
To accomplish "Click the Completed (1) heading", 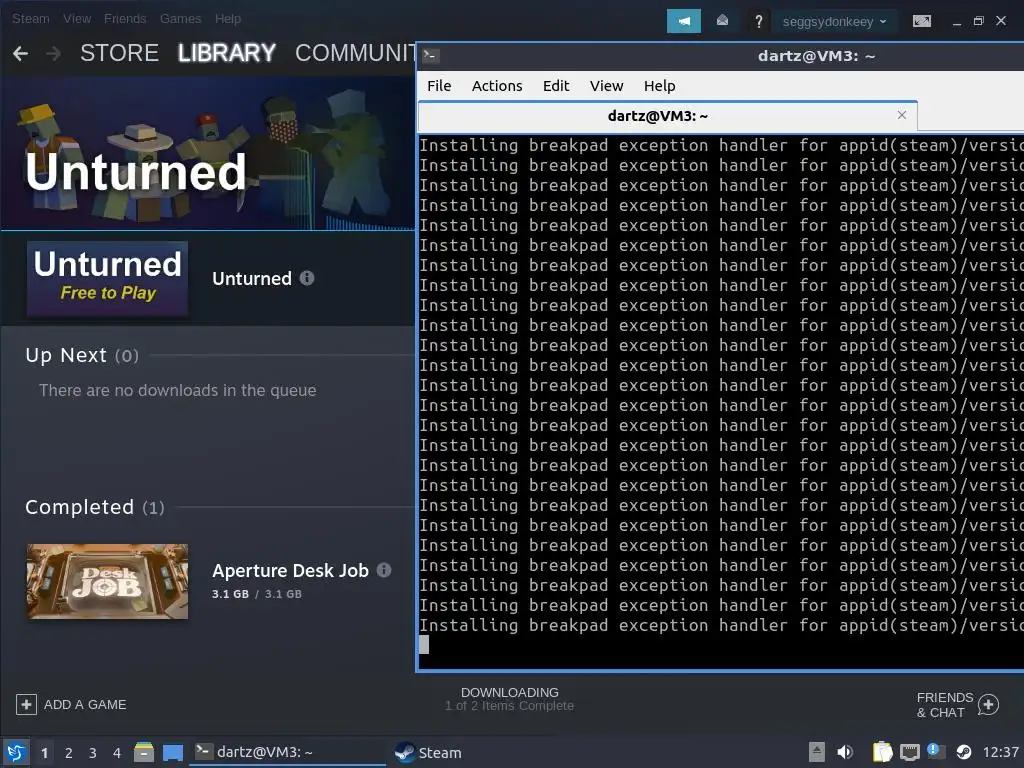I will [x=95, y=507].
